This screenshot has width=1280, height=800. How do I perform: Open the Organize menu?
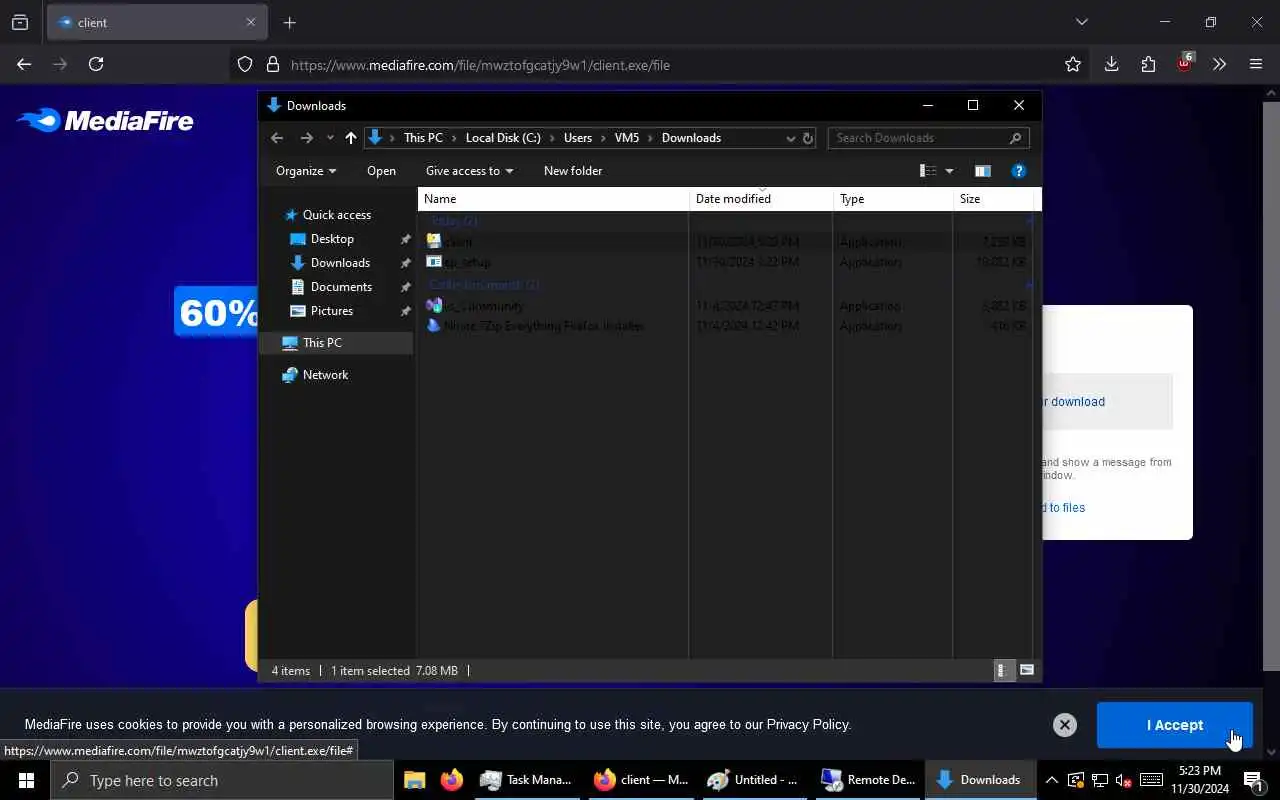[306, 171]
